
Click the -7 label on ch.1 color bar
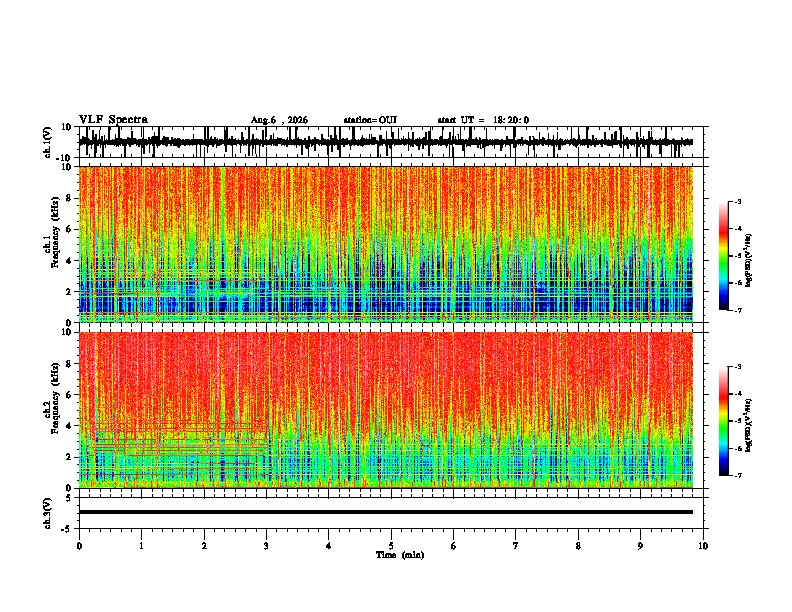pos(737,310)
